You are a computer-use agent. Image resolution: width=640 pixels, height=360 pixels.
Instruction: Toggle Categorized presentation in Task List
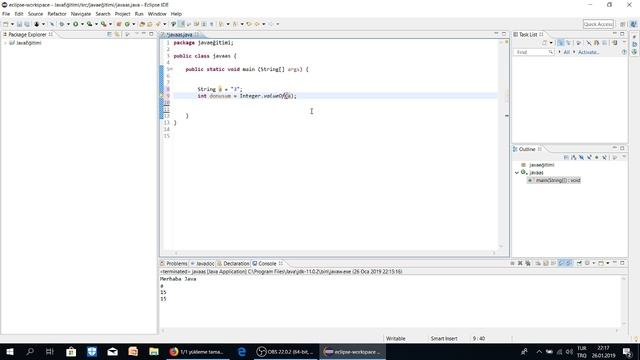(x=560, y=42)
